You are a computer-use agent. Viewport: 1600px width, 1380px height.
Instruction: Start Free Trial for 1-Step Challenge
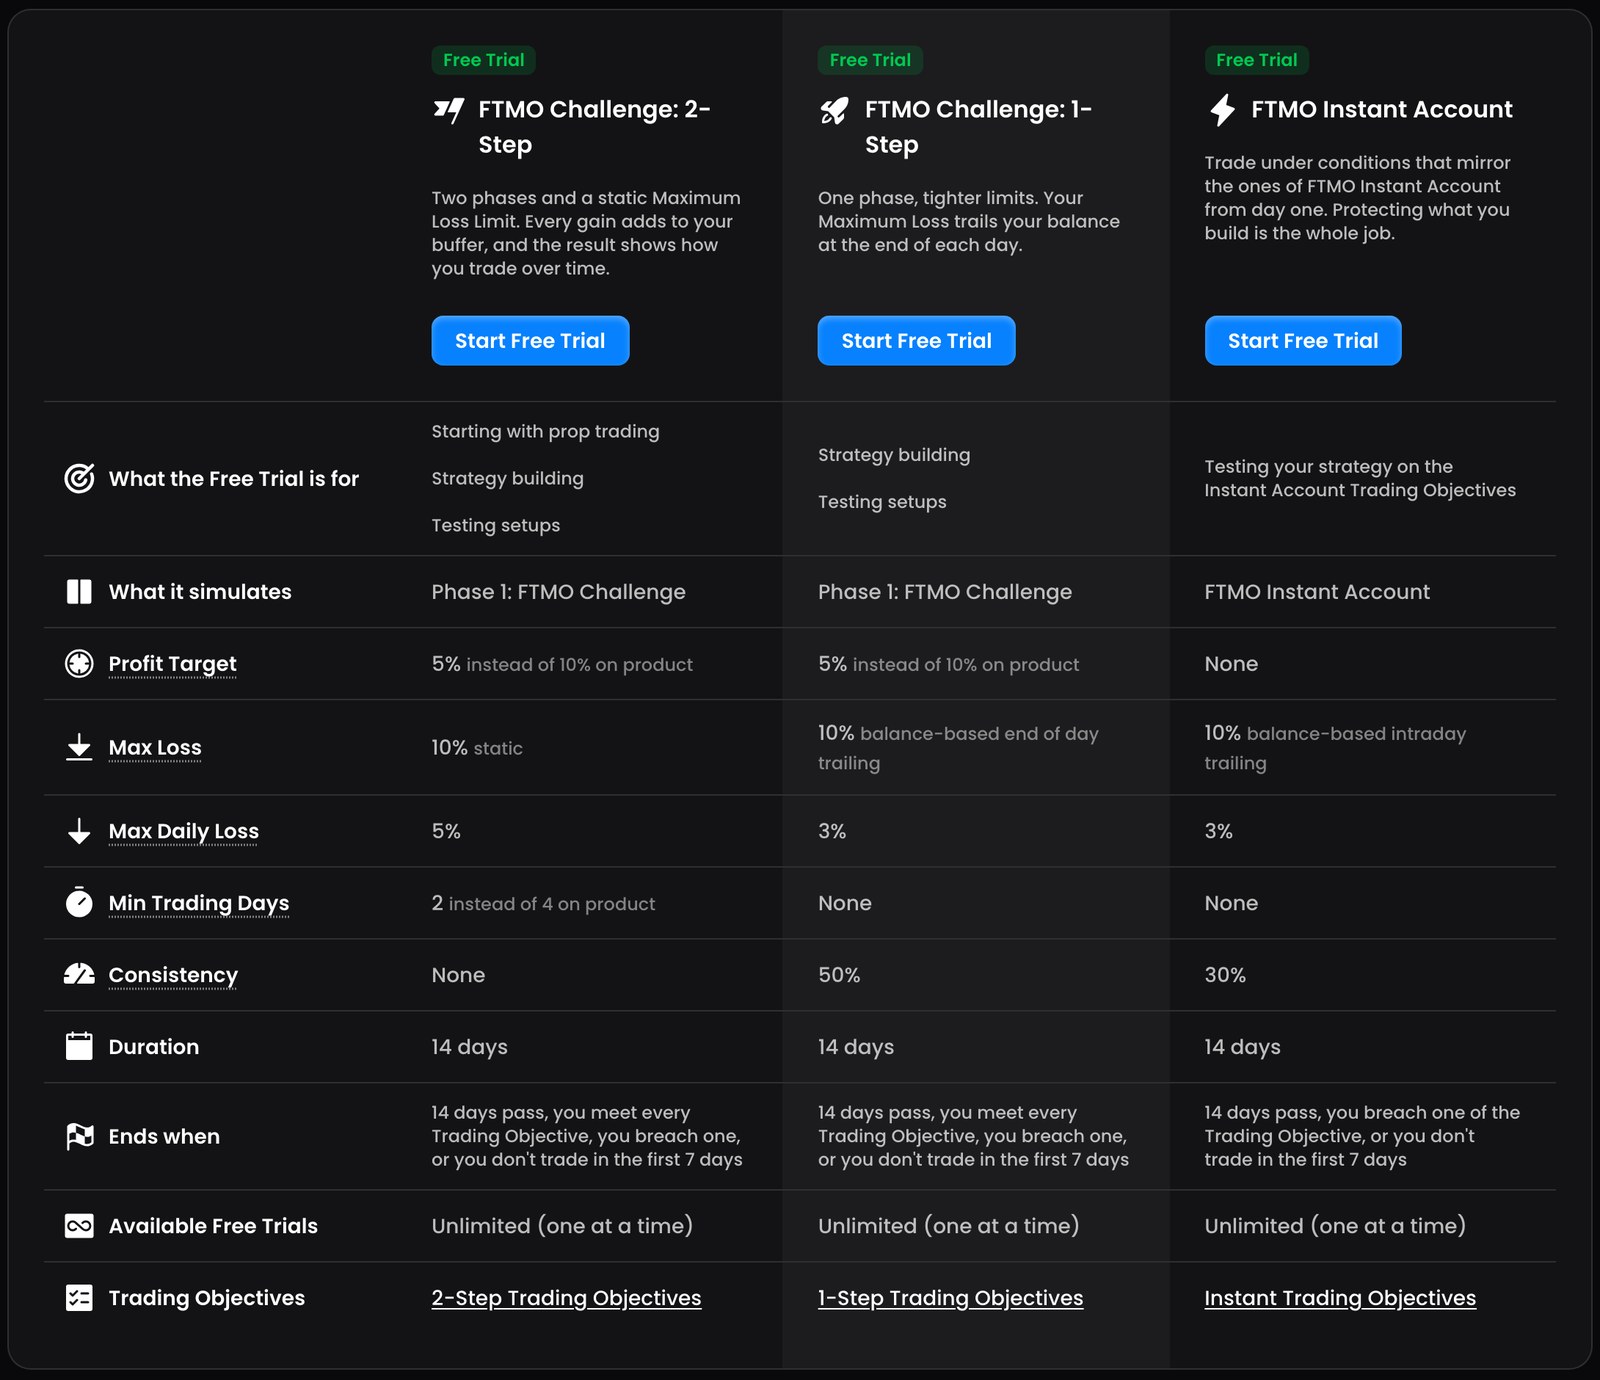916,341
